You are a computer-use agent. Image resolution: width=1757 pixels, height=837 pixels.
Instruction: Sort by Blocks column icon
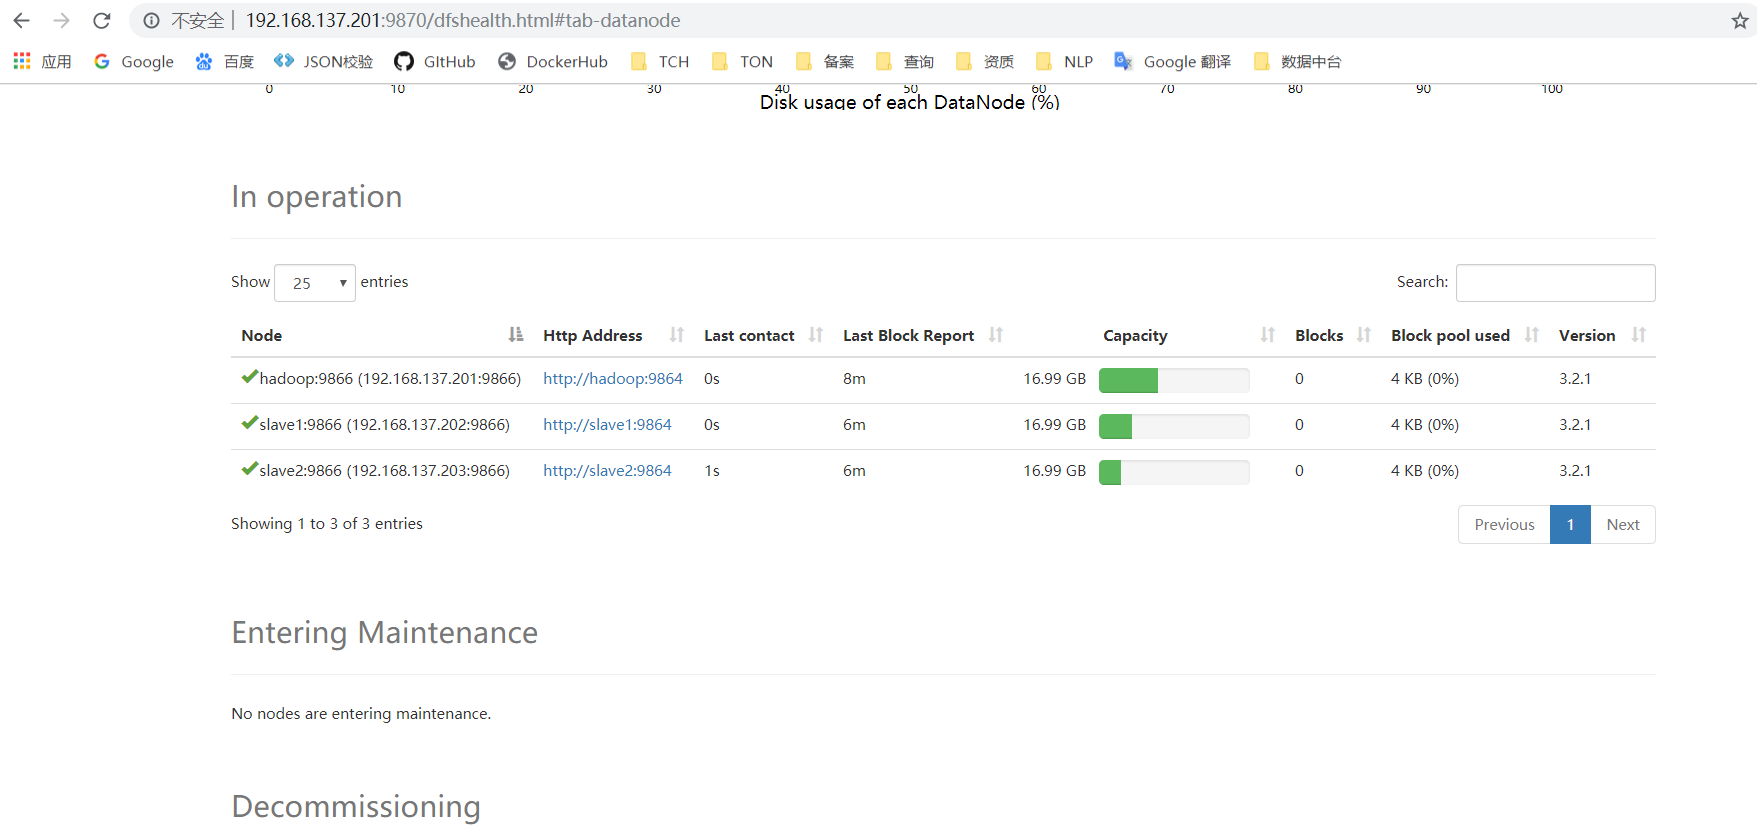[x=1364, y=335]
